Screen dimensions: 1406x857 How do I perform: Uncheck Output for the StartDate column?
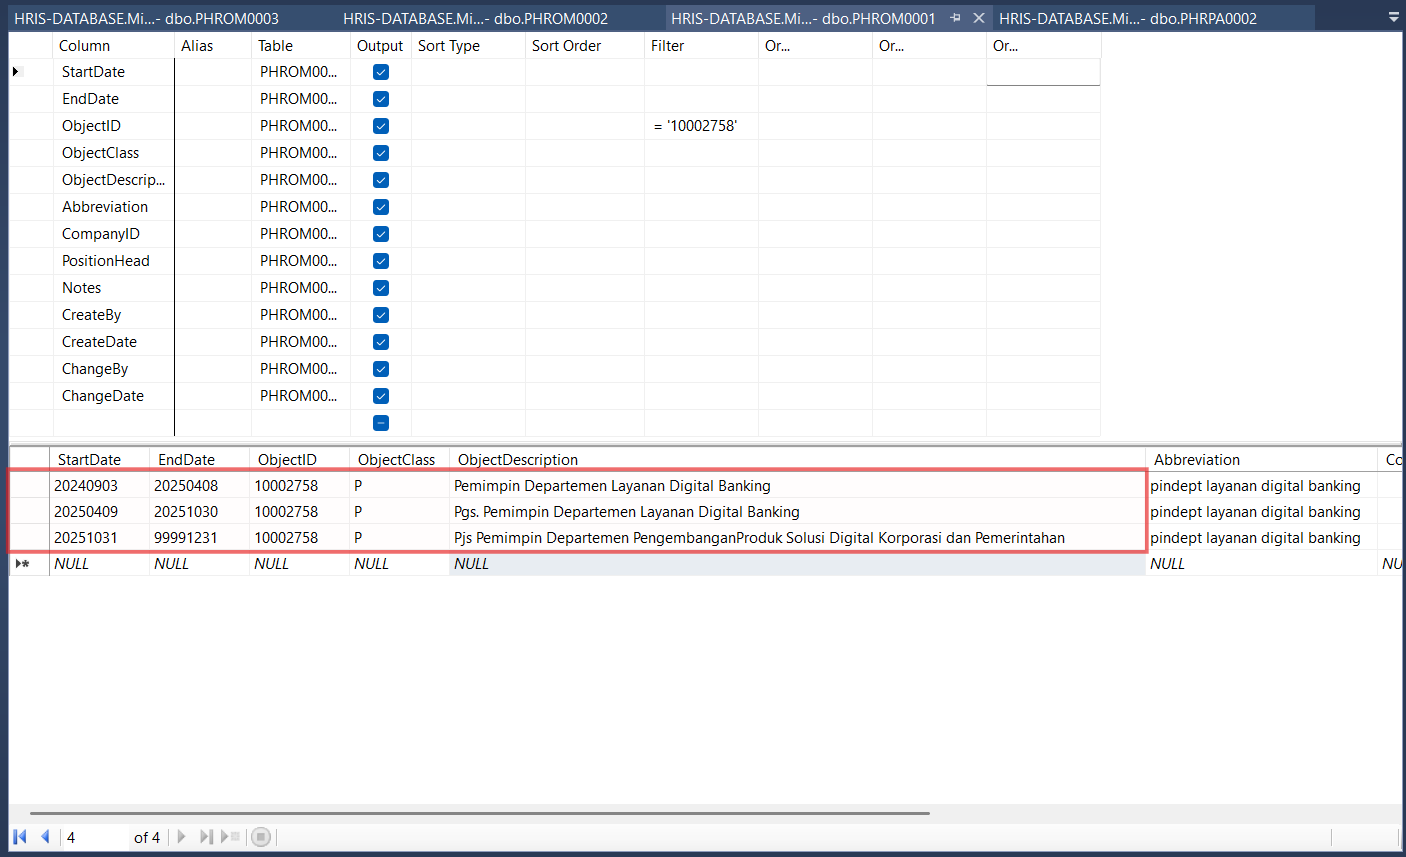pos(380,72)
